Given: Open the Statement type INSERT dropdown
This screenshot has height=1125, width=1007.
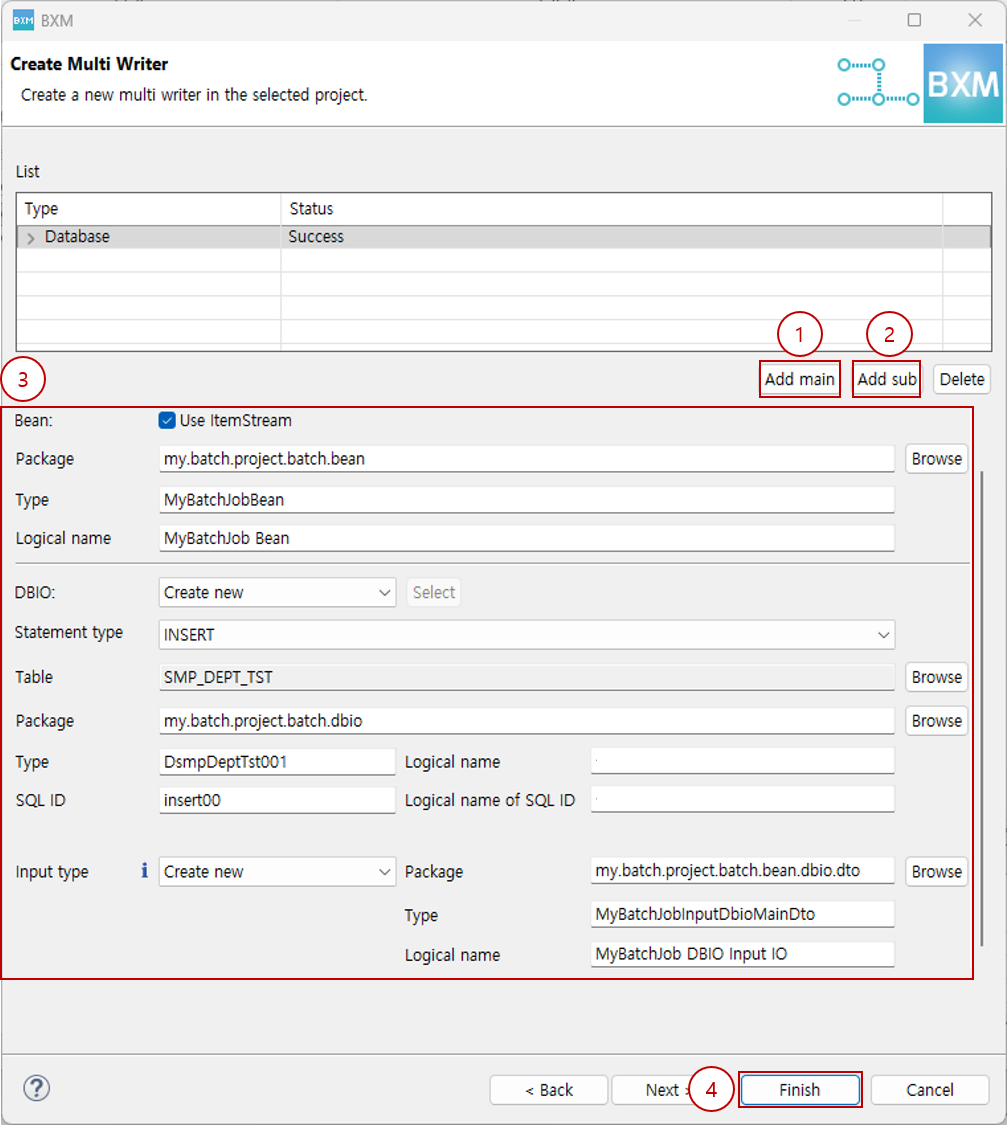Looking at the screenshot, I should click(x=526, y=634).
